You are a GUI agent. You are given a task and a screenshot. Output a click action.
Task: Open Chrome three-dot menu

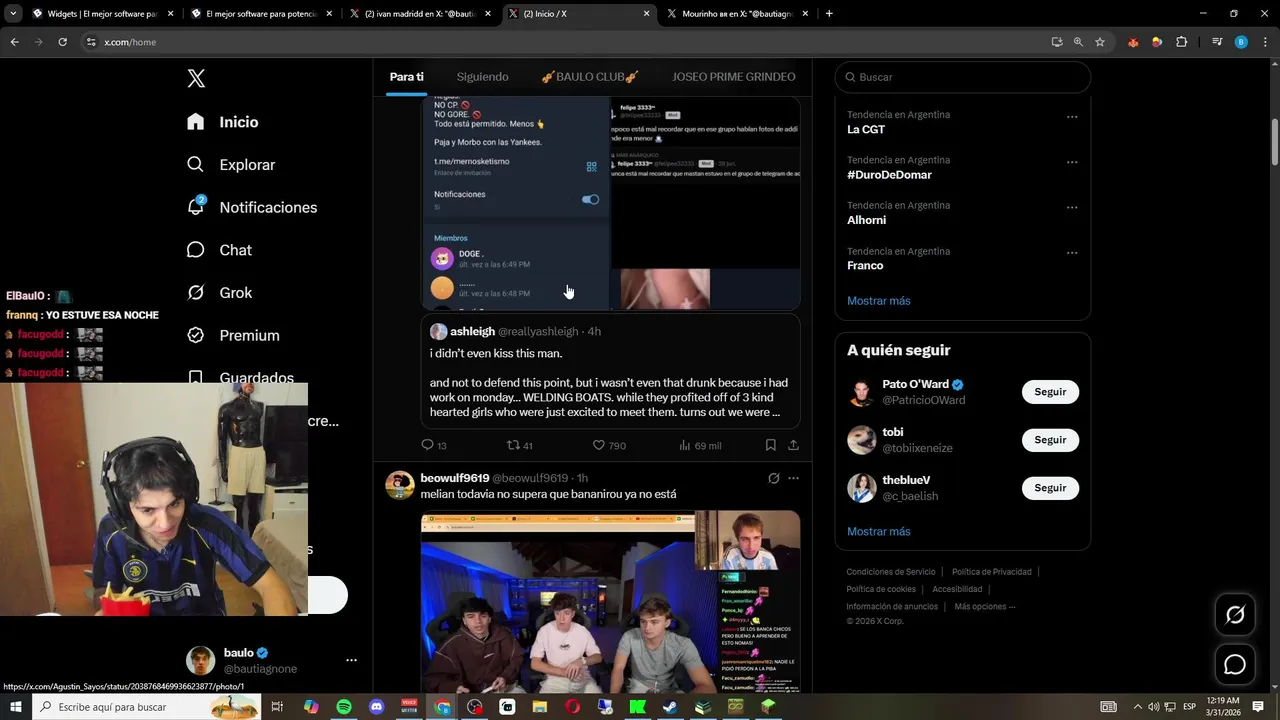[1265, 42]
